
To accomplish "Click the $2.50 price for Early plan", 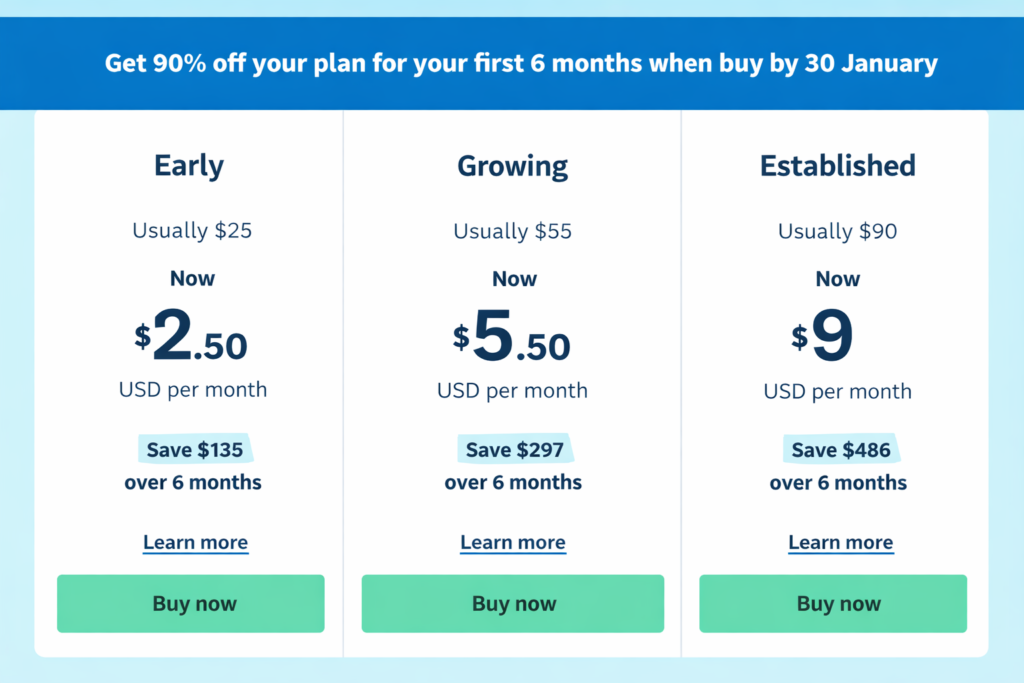I will [191, 340].
